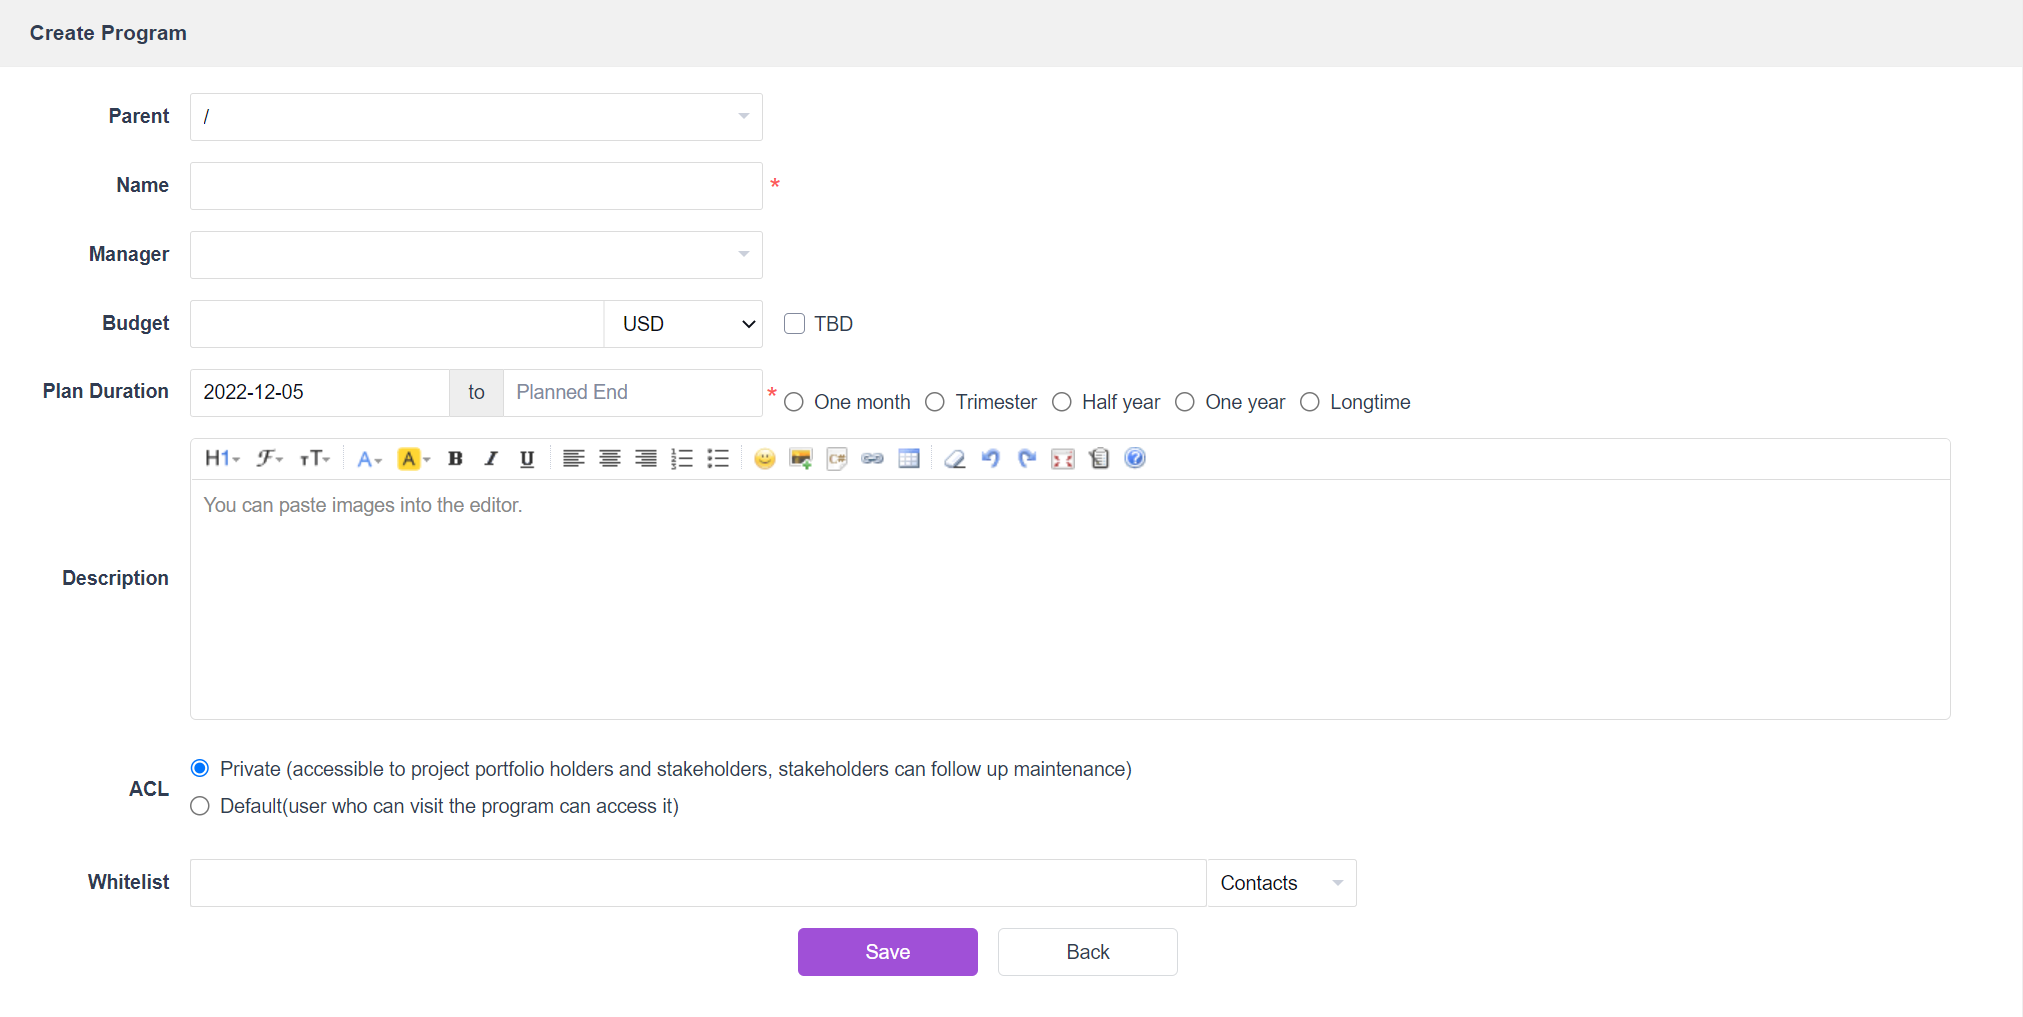The image size is (2023, 1017).
Task: Choose Default ACL radio option
Action: click(x=200, y=806)
